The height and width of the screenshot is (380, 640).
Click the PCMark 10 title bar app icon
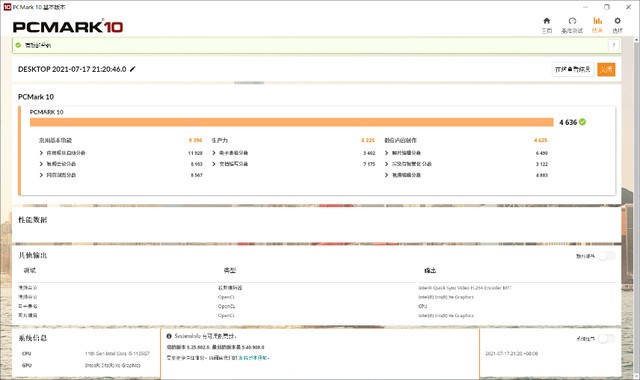[x=7, y=7]
